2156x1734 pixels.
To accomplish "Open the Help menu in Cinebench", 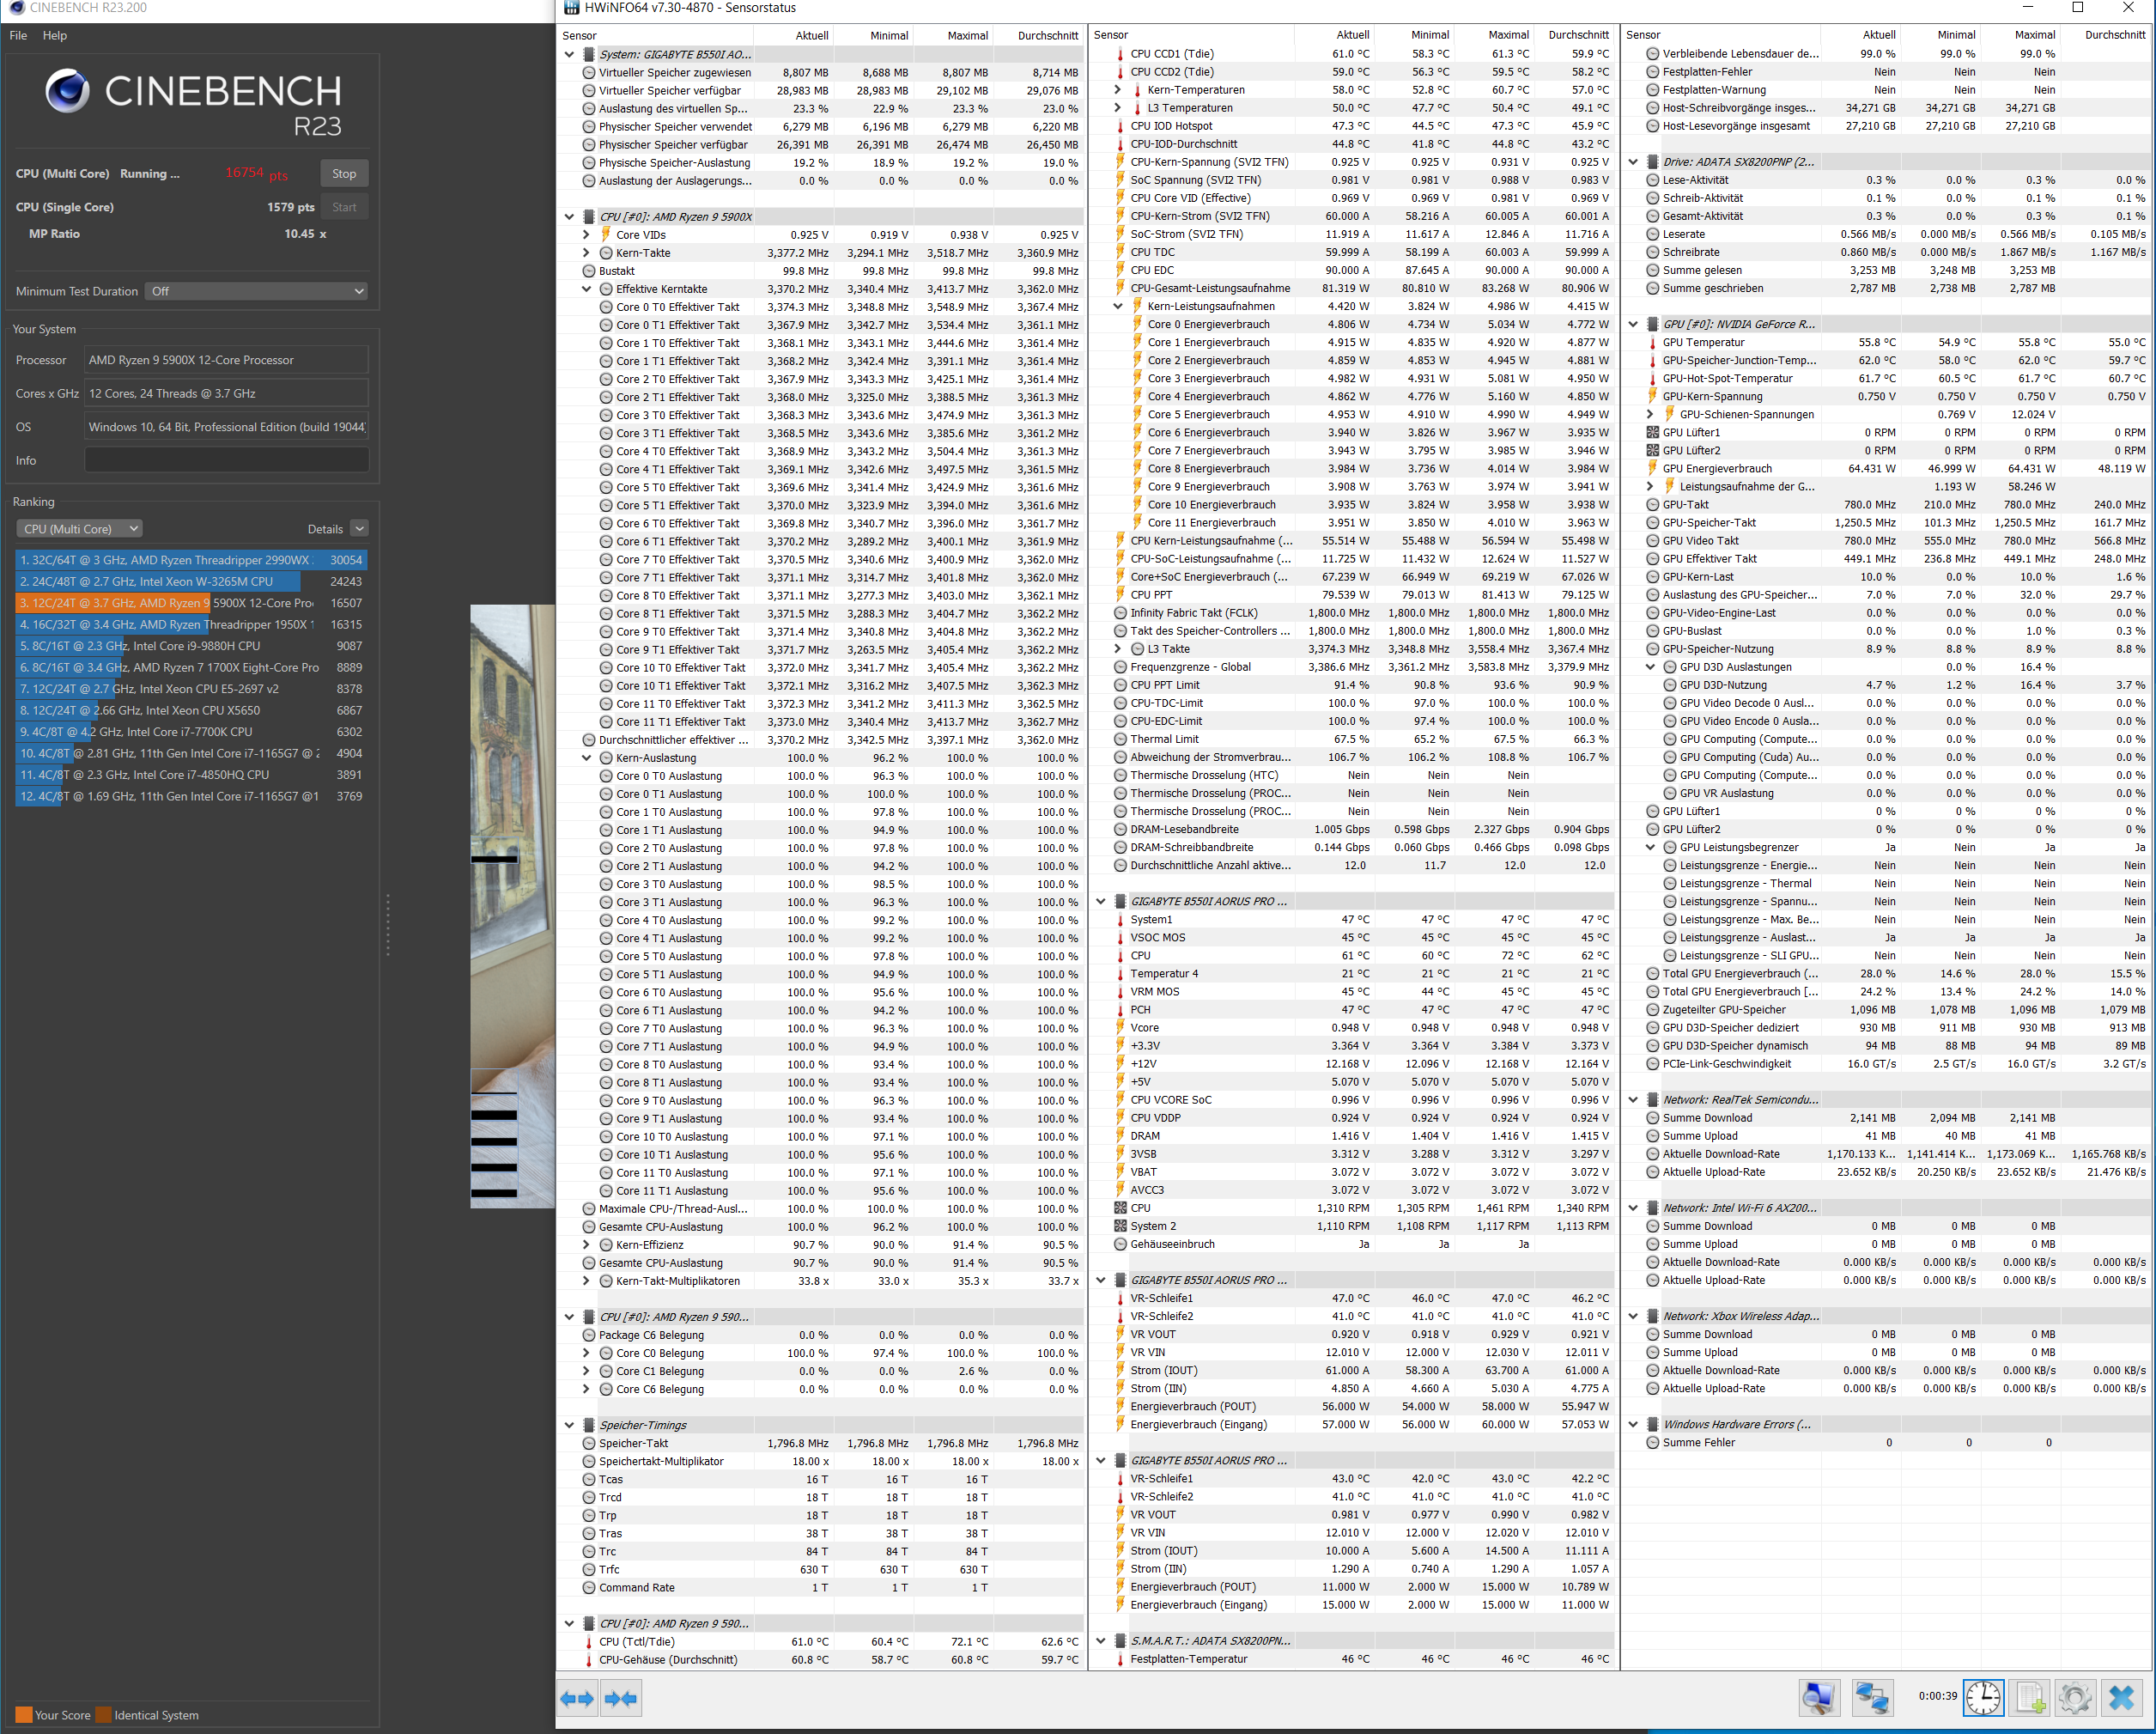I will pyautogui.click(x=55, y=35).
